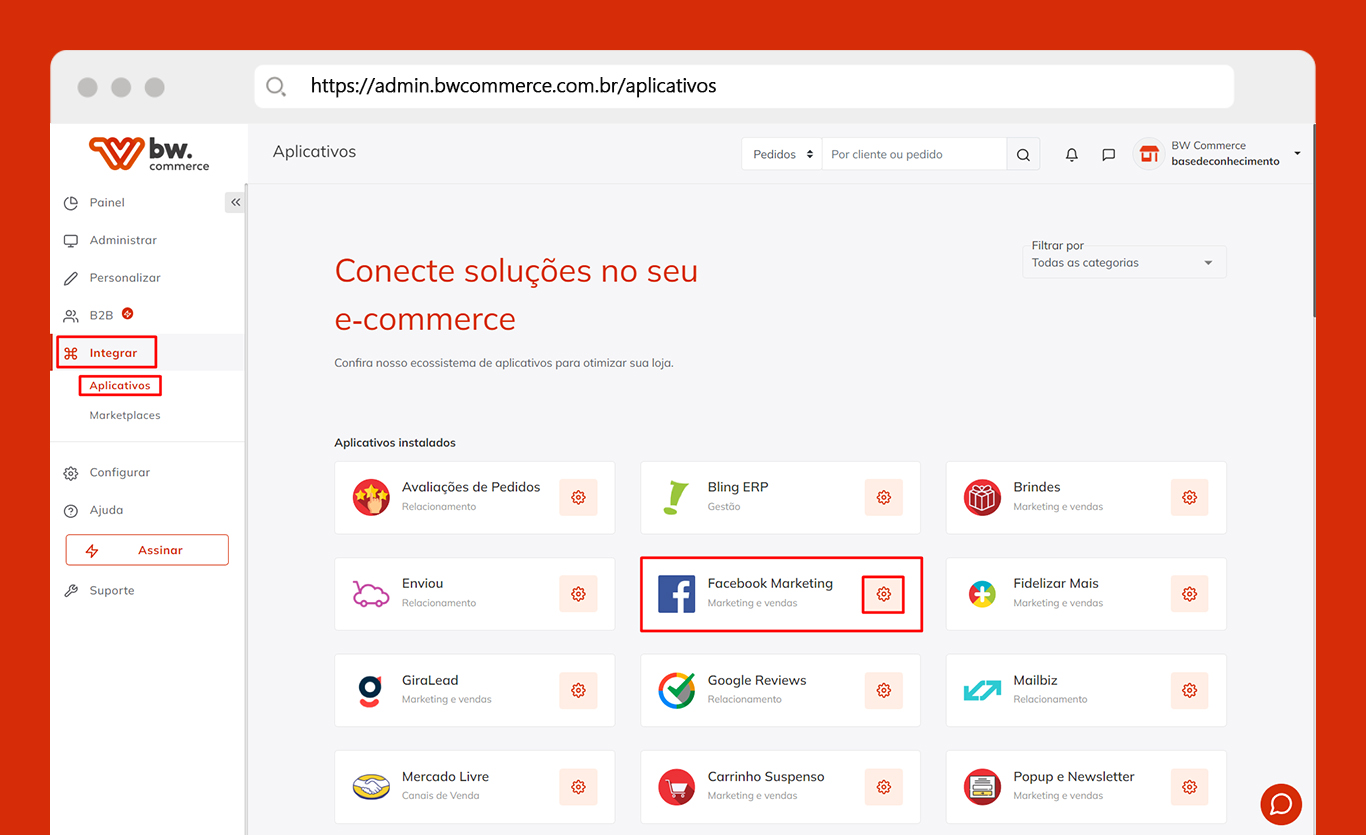The width and height of the screenshot is (1366, 835).
Task: Open settings gear for Mailbiz app
Action: (x=1189, y=690)
